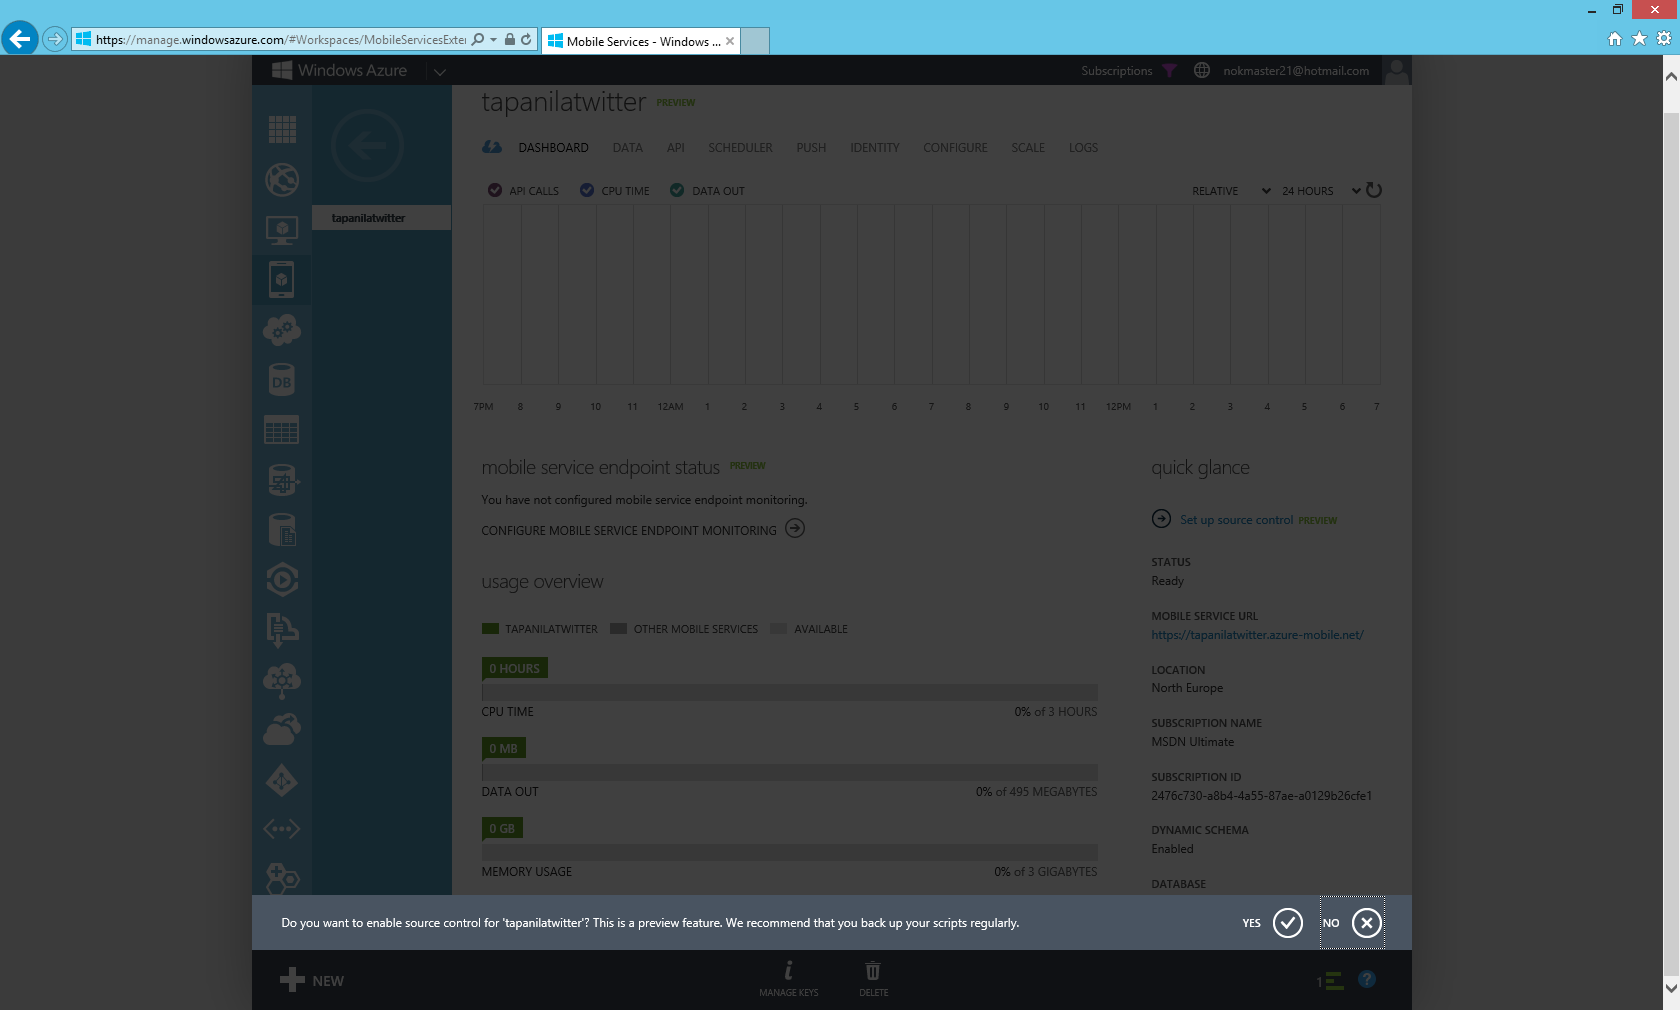Click the user avatar icon in header
Image resolution: width=1680 pixels, height=1010 pixels.
[1397, 70]
